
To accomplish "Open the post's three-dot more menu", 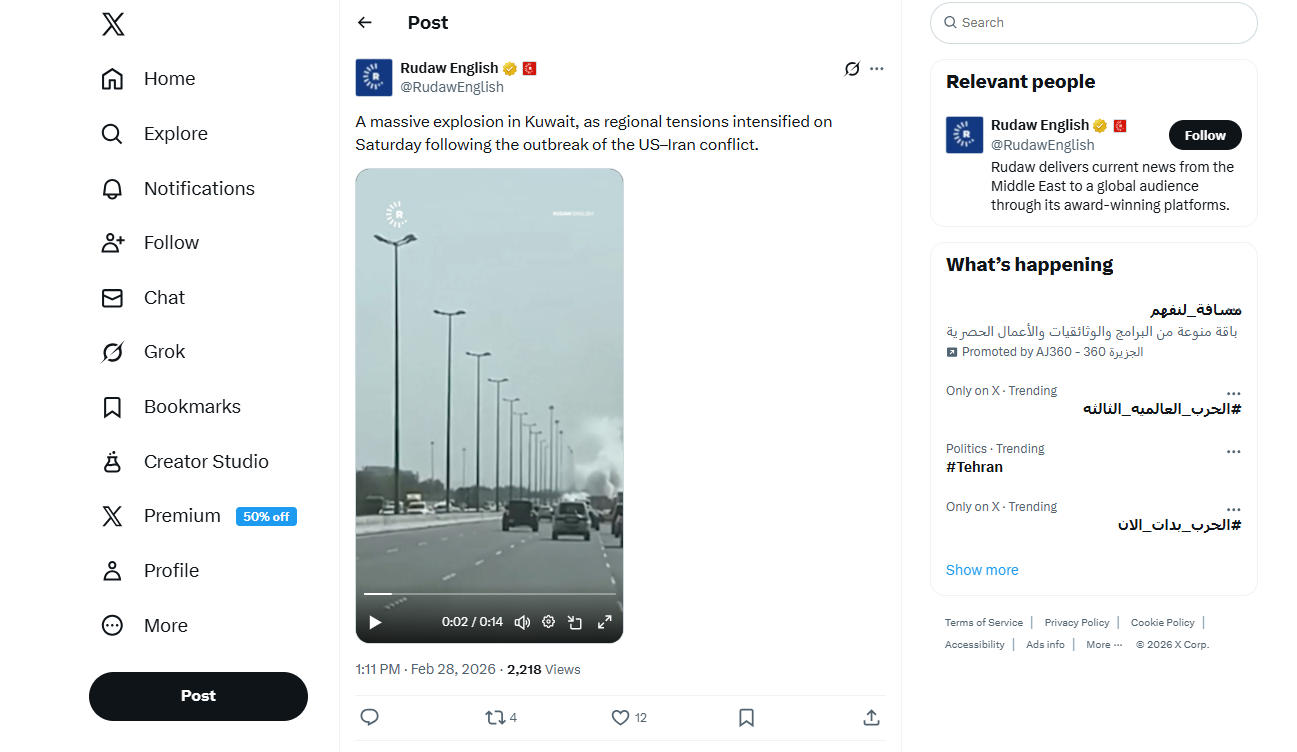I will [x=877, y=69].
